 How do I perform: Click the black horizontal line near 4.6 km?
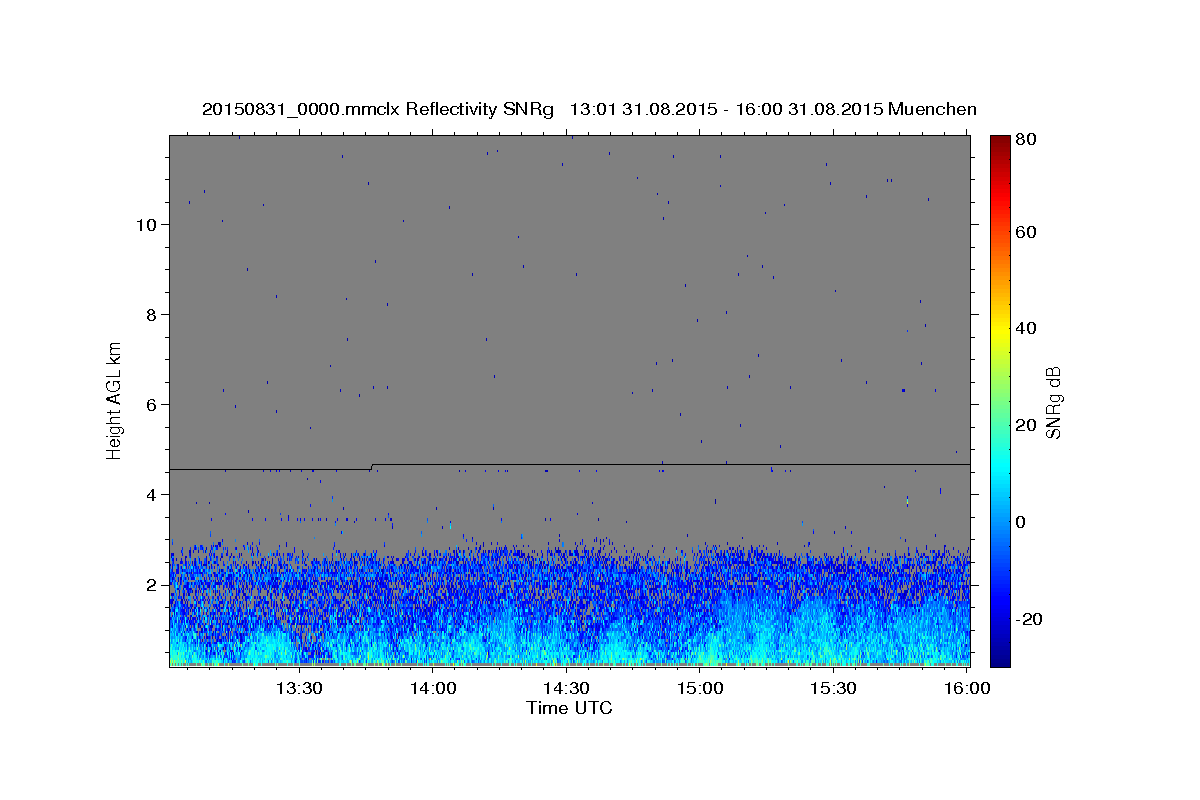pos(570,465)
